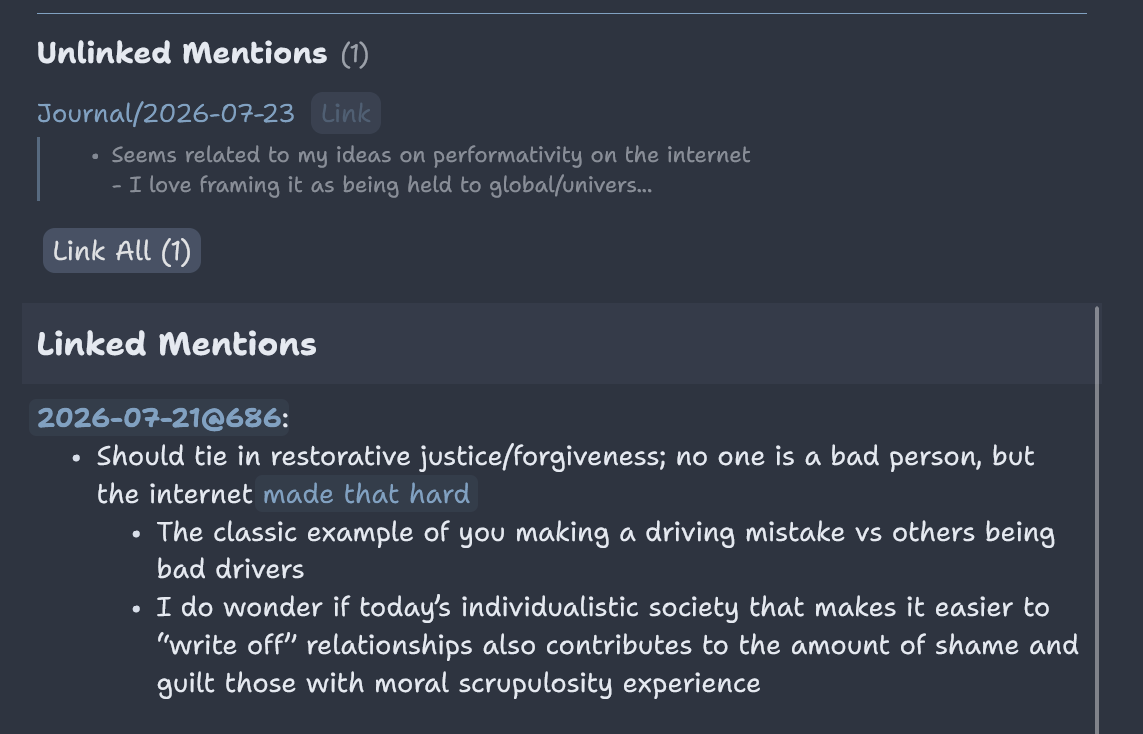The width and height of the screenshot is (1143, 734).
Task: Click the words "the internet" before the link
Action: tap(174, 494)
